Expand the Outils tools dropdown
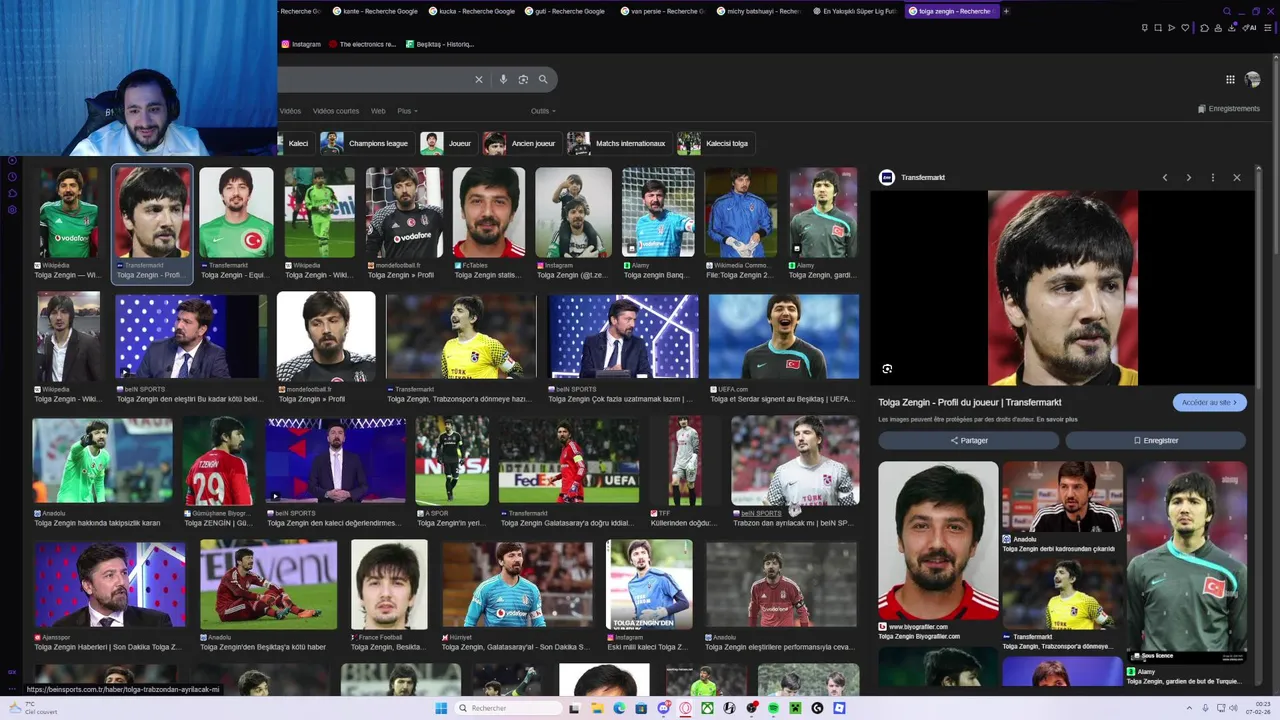The image size is (1280, 720). pyautogui.click(x=543, y=111)
